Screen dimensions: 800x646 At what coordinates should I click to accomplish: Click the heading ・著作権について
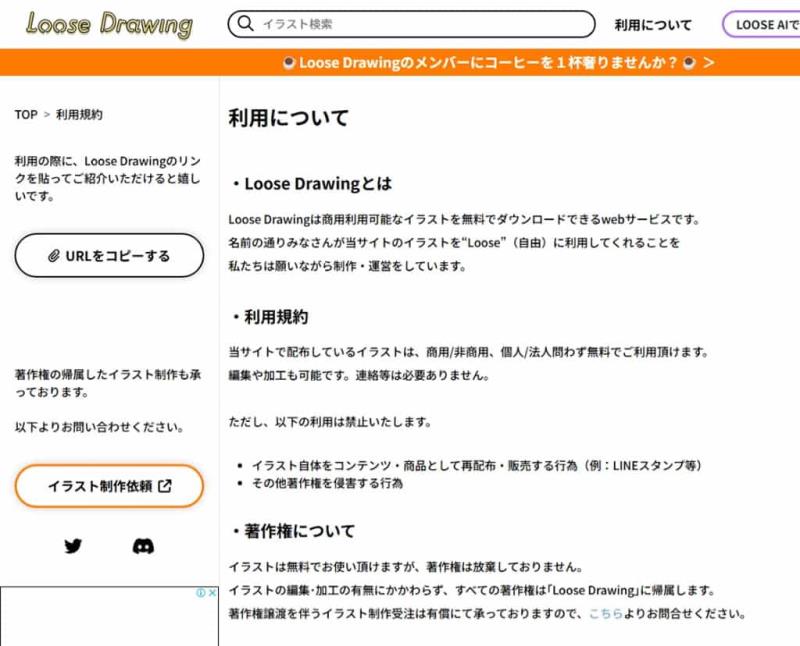[x=292, y=531]
